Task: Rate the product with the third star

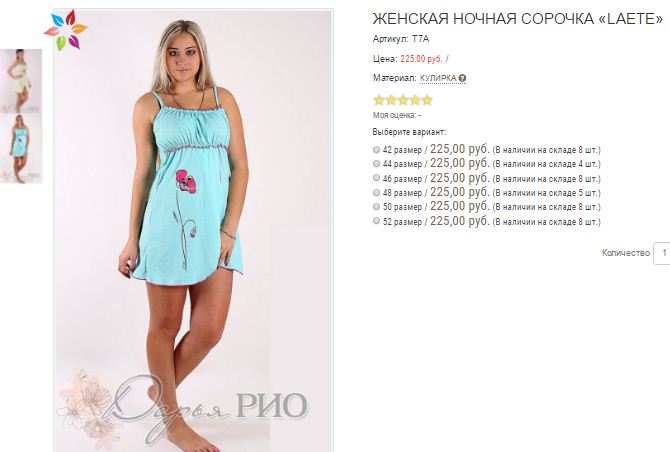Action: [403, 100]
